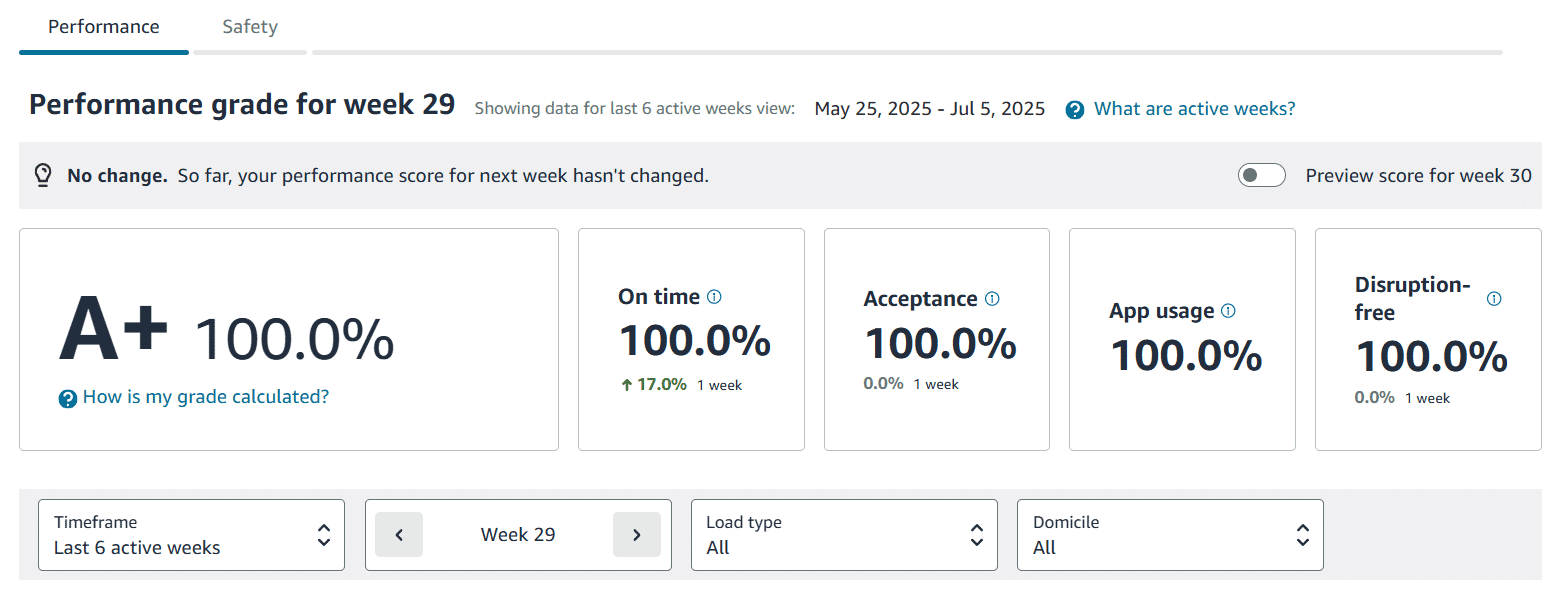
Task: Click the lightbulb icon beside No change
Action: click(x=43, y=176)
